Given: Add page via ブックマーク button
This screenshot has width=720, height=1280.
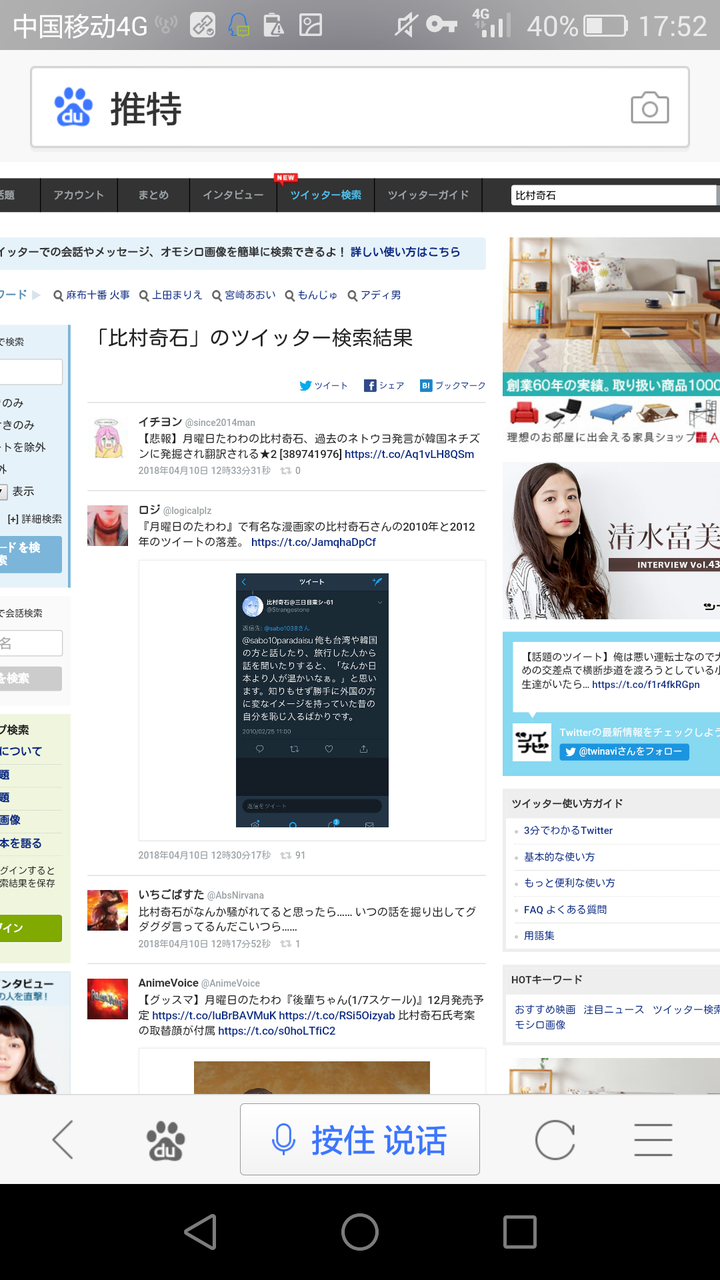Looking at the screenshot, I should (x=453, y=385).
